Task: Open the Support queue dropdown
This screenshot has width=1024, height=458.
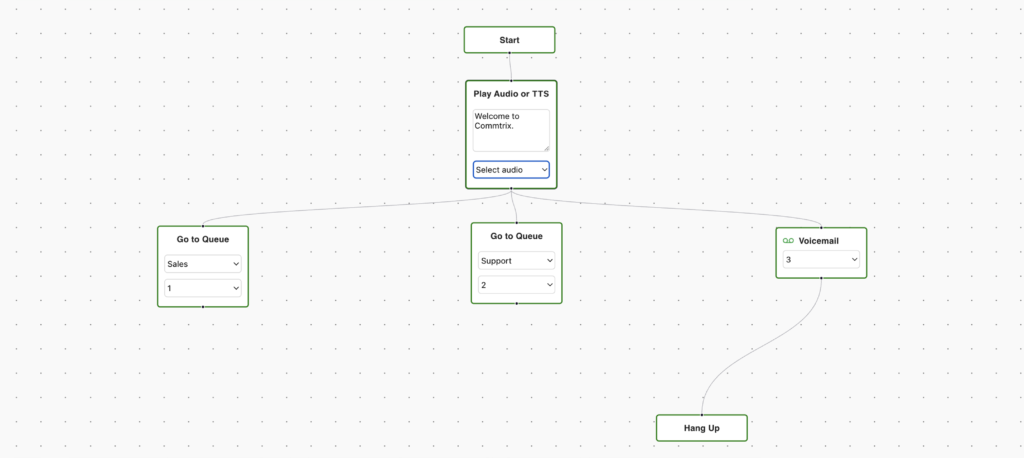Action: click(x=516, y=260)
